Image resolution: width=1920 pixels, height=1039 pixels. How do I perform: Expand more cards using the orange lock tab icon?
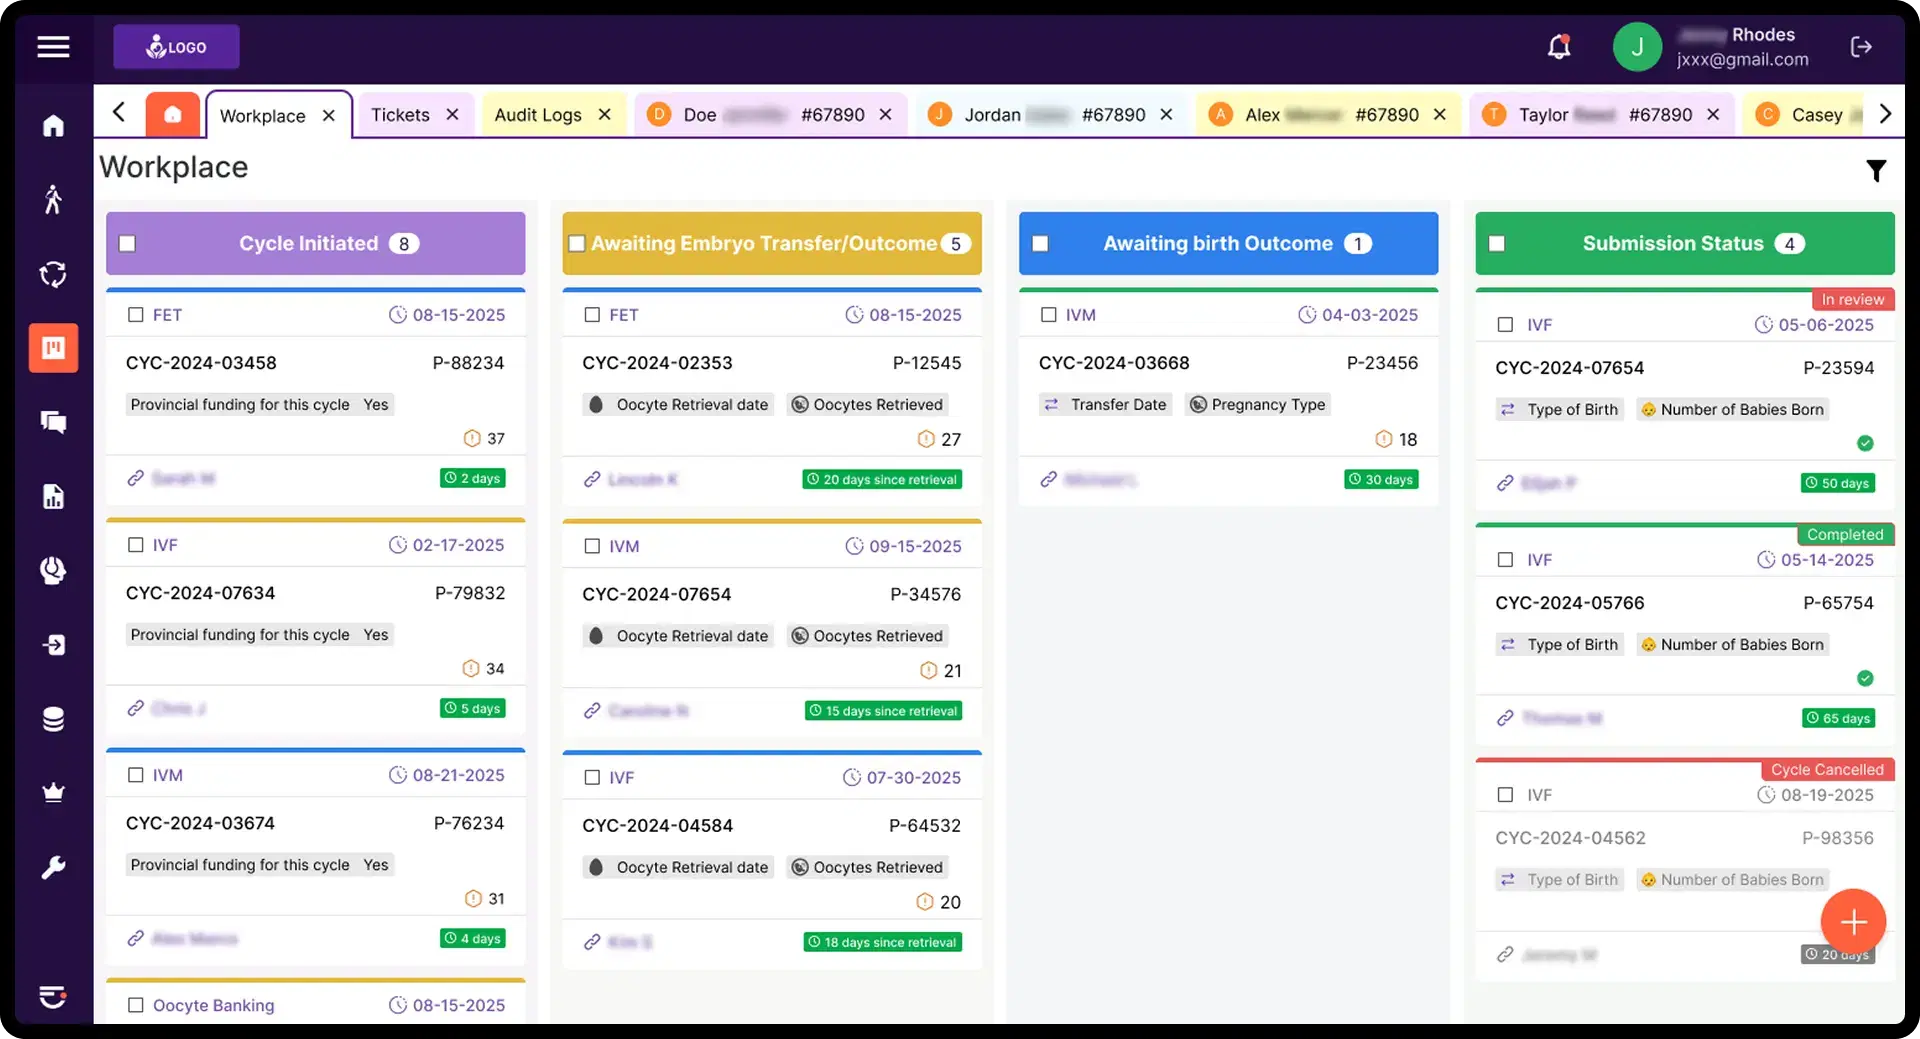tap(173, 113)
